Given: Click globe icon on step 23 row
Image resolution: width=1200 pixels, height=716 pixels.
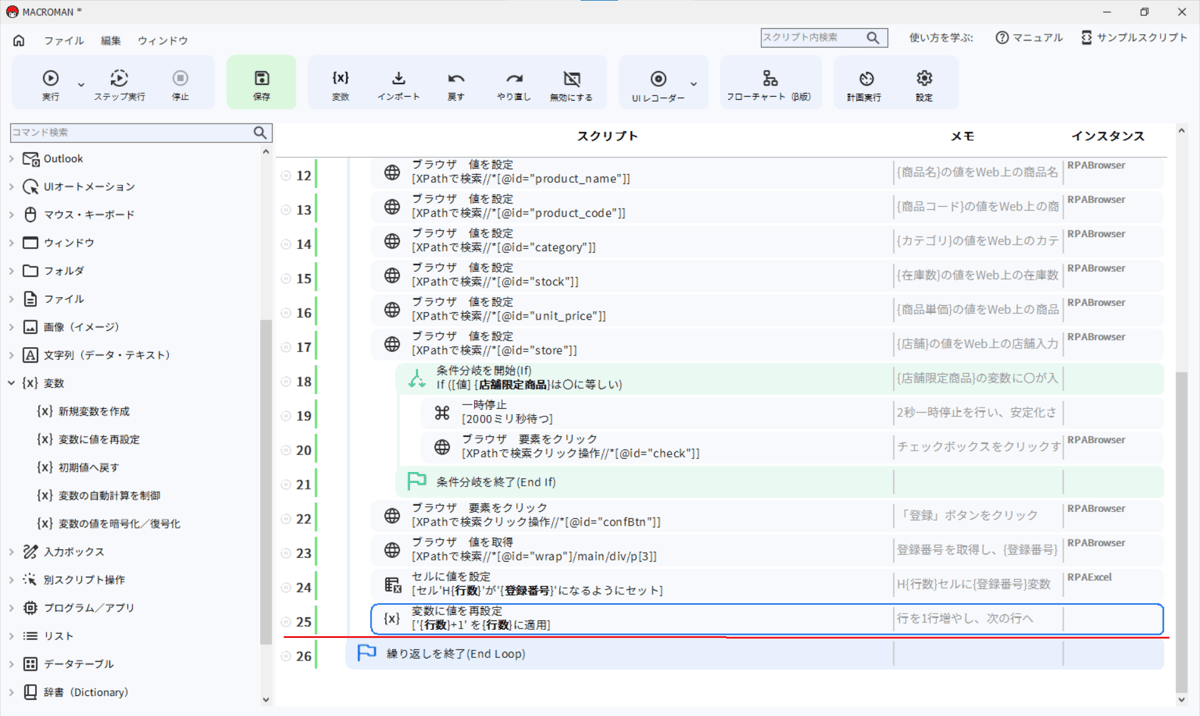Looking at the screenshot, I should [x=392, y=550].
